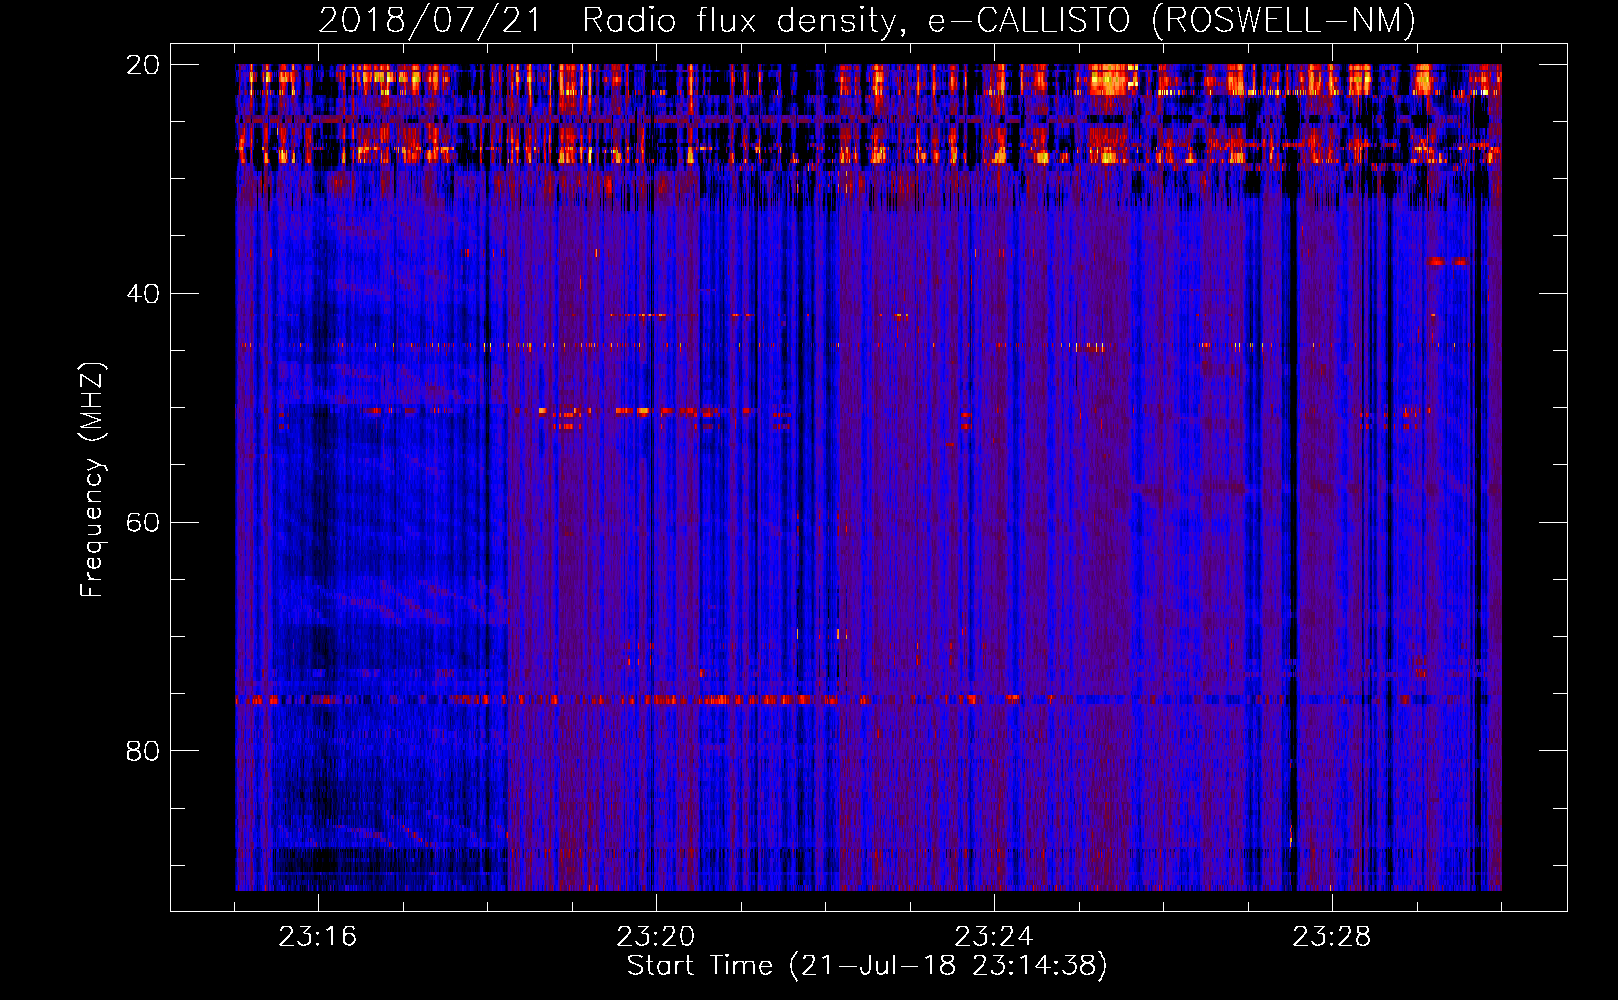Click the 'Frequency (MHZ)' y-axis label
Viewport: 1618px width, 1000px height.
click(x=91, y=480)
